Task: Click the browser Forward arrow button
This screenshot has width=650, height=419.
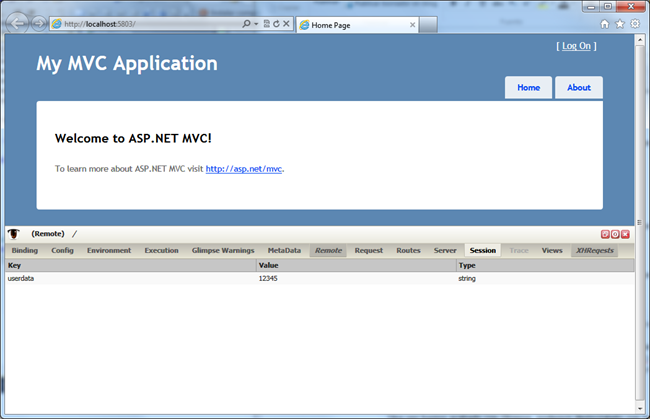Action: pyautogui.click(x=38, y=23)
